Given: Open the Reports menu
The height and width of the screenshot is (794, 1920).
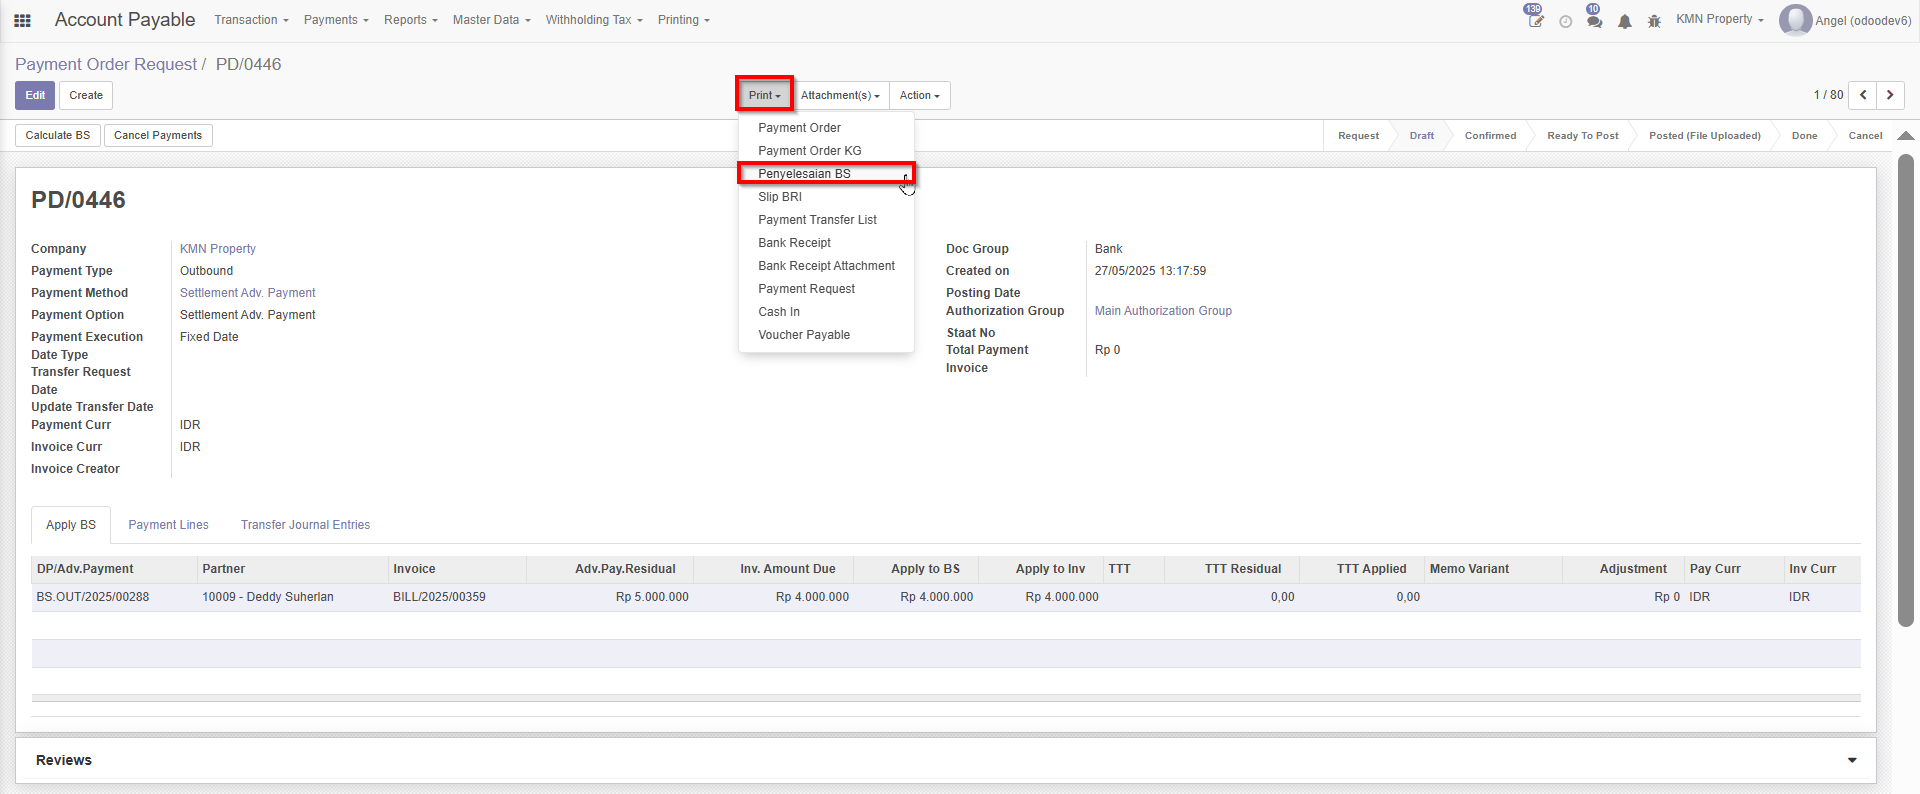Looking at the screenshot, I should pyautogui.click(x=411, y=20).
